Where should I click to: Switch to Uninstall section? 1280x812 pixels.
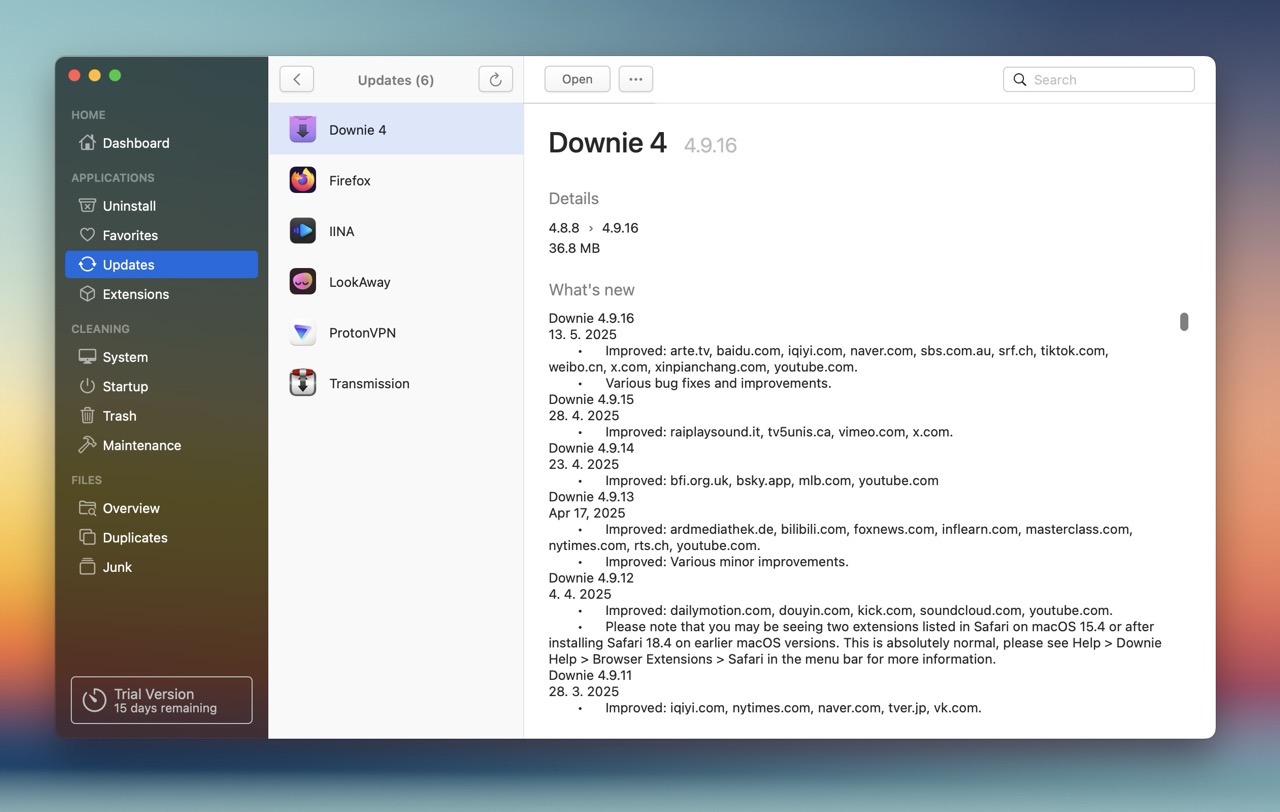[x=162, y=206]
